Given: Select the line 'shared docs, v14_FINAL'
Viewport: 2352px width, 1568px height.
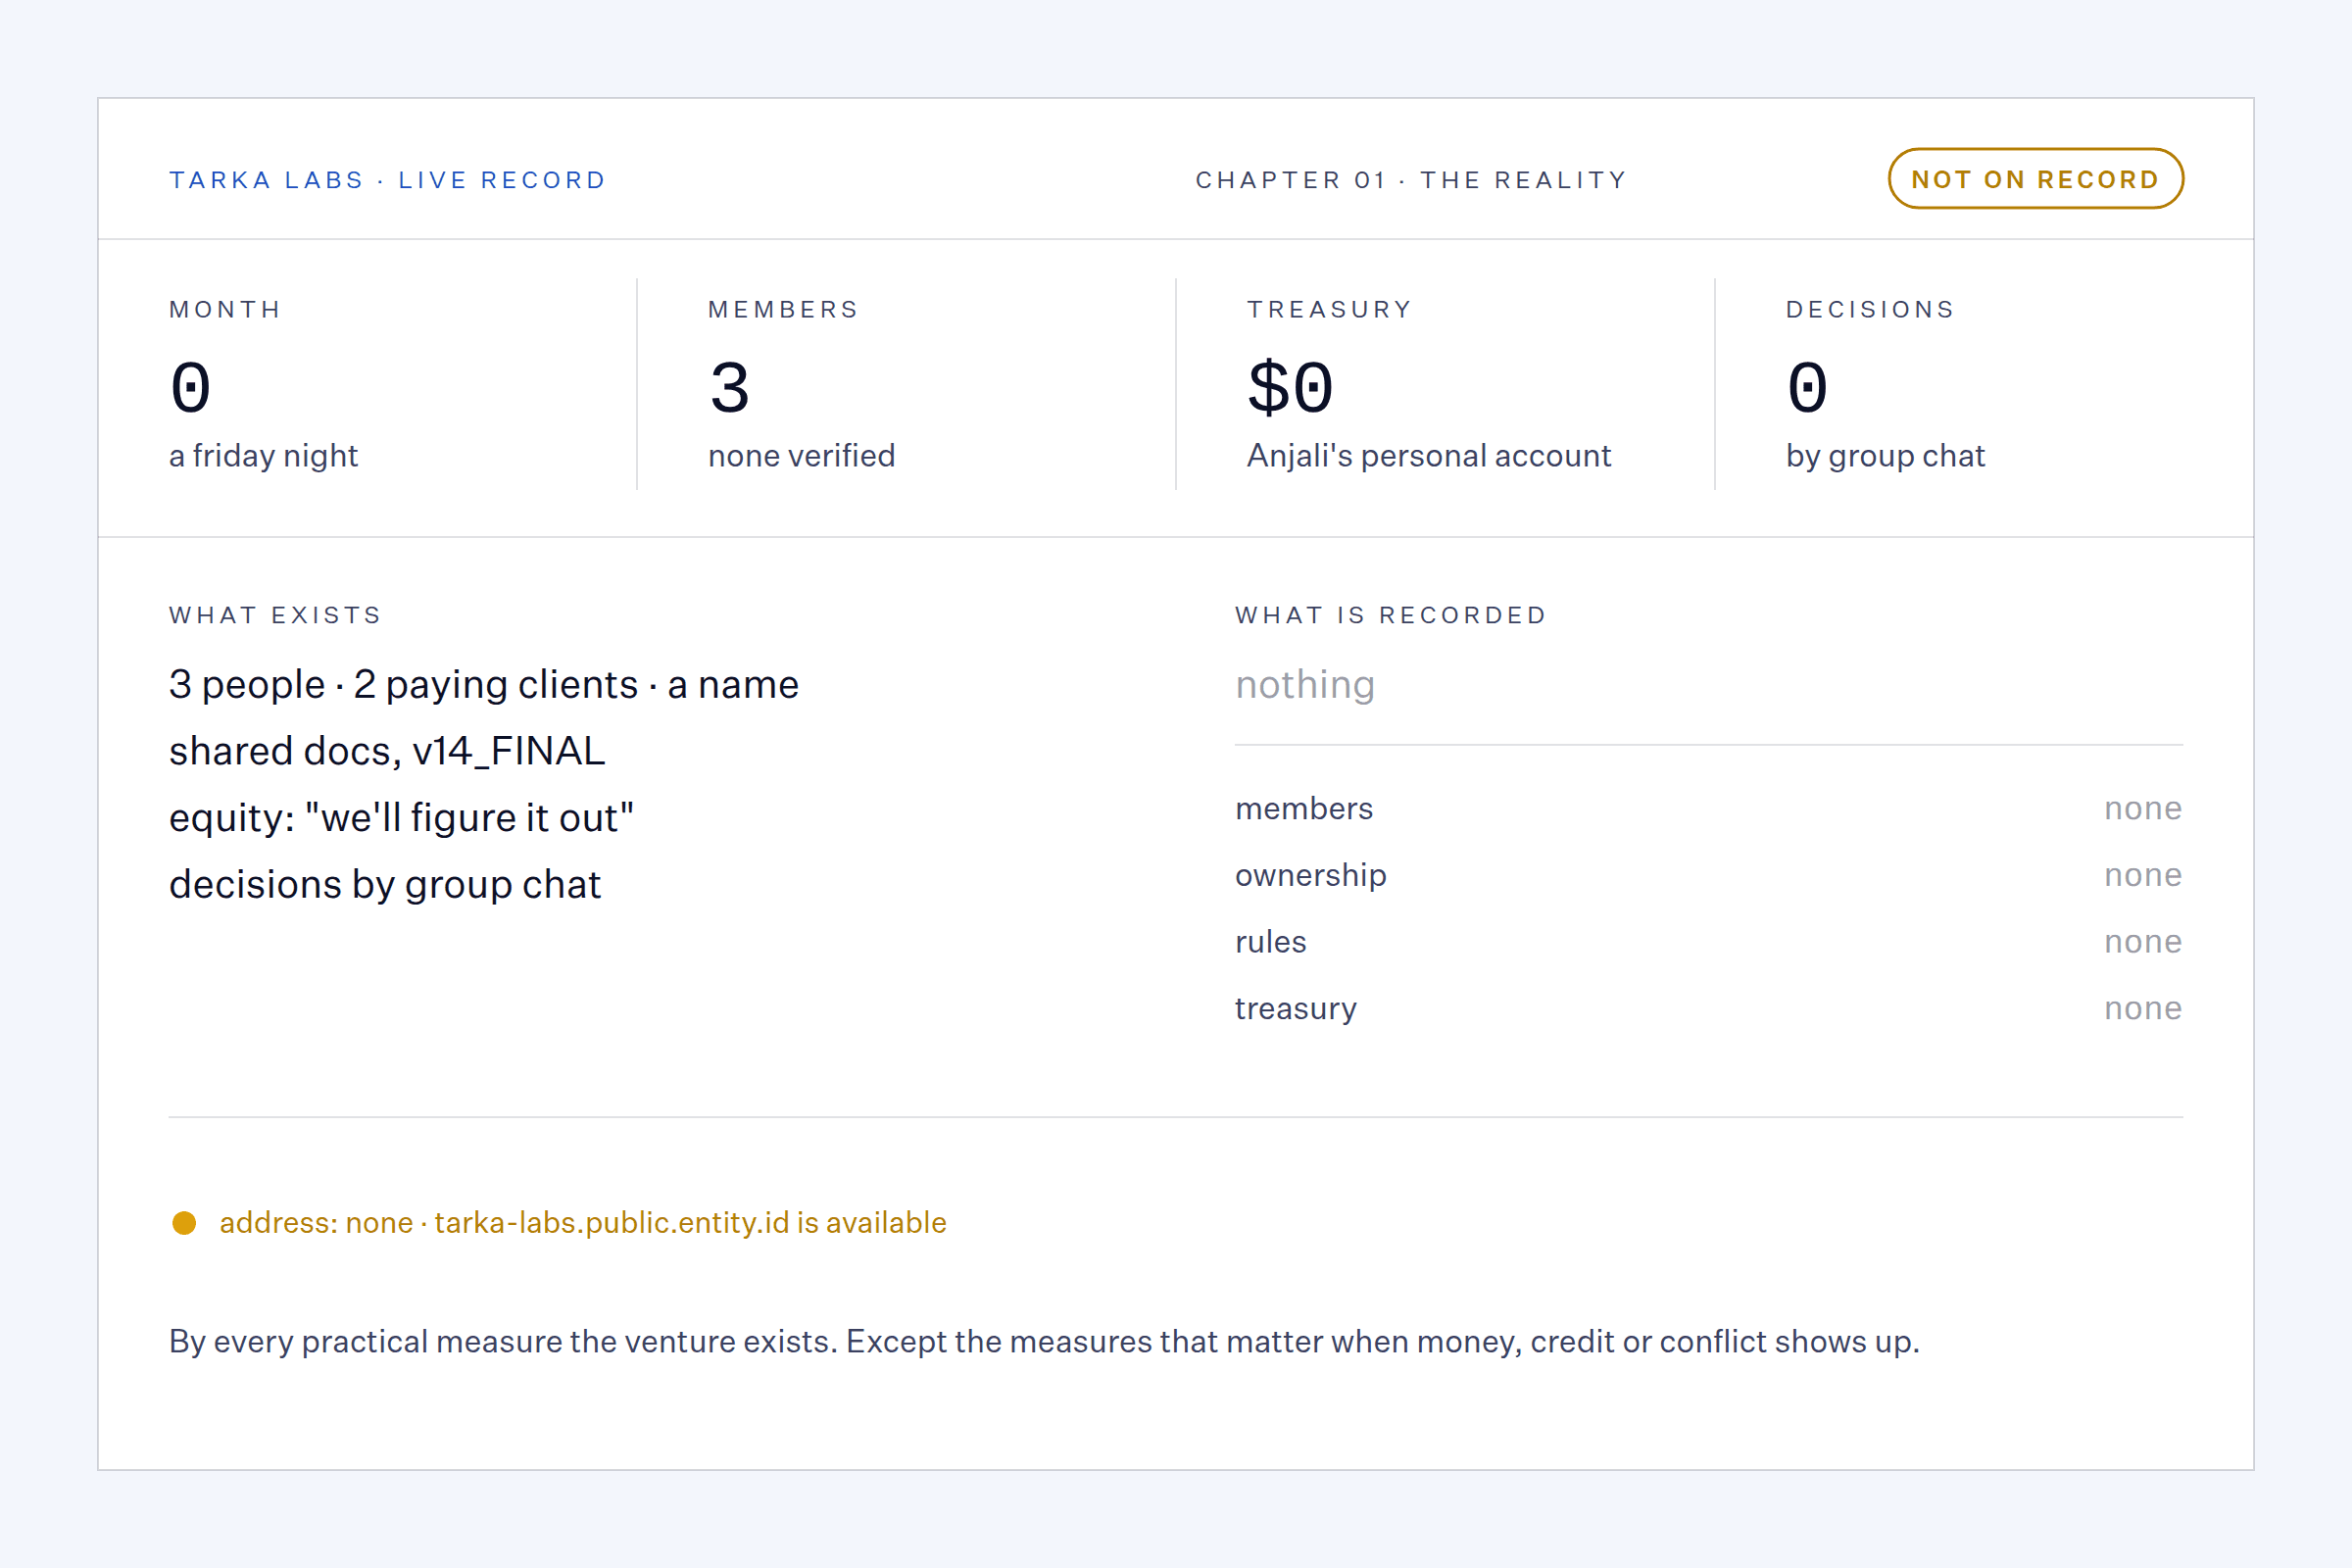Looking at the screenshot, I should [387, 751].
